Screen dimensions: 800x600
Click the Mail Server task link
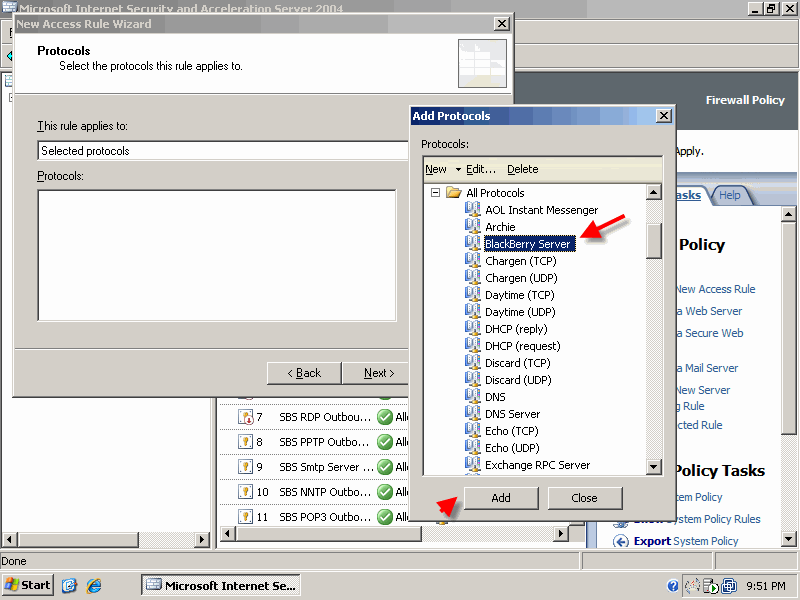click(708, 368)
